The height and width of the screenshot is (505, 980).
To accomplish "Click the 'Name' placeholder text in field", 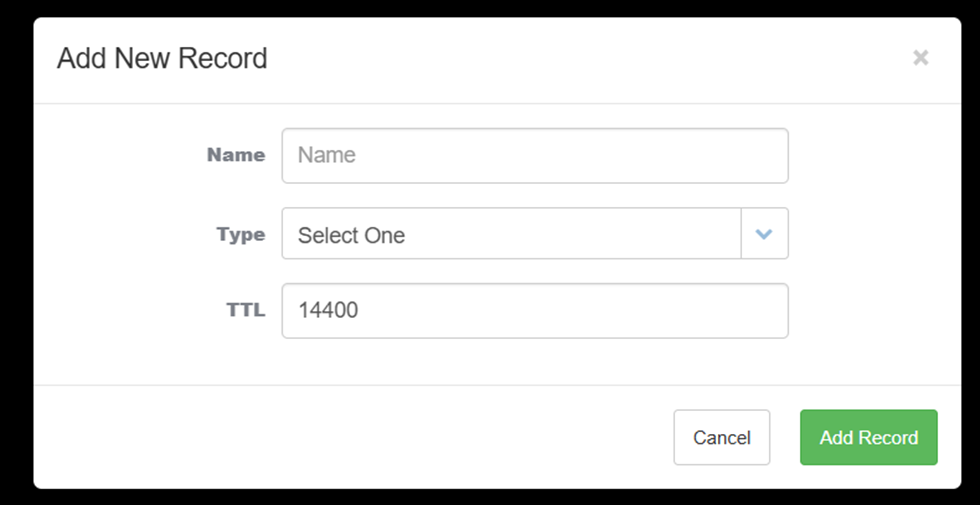I will coord(327,156).
